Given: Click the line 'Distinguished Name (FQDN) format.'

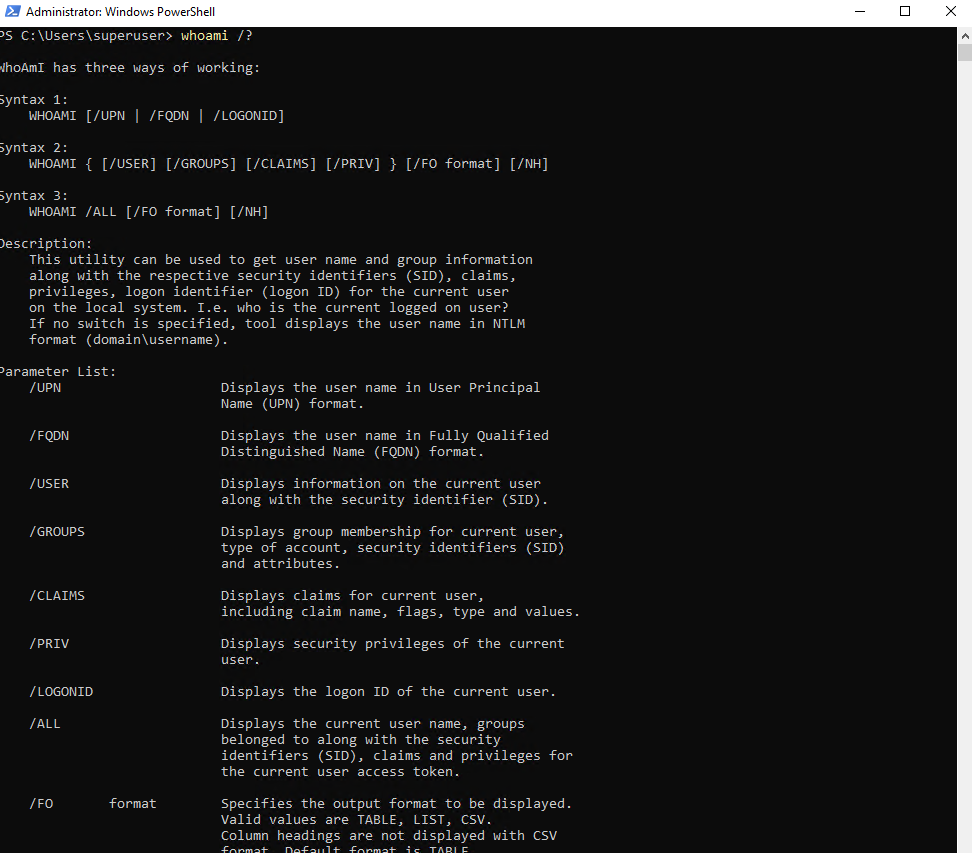Looking at the screenshot, I should pos(352,452).
